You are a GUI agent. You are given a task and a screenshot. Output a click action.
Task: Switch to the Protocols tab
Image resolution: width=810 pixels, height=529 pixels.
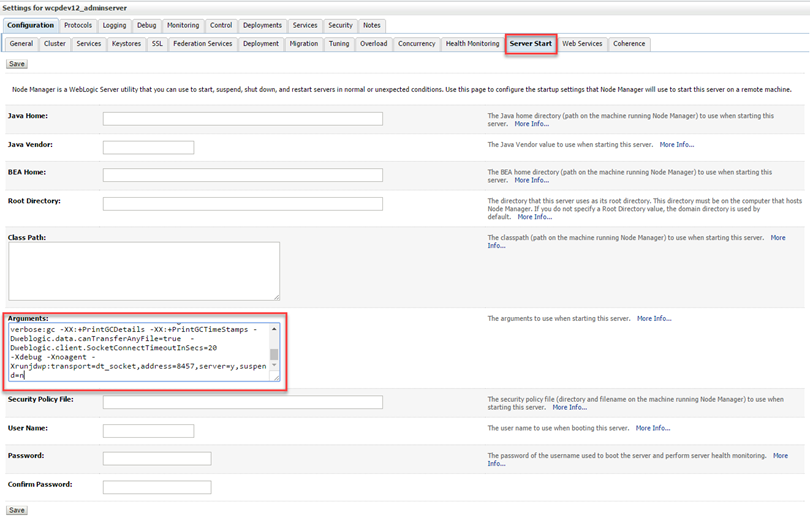[x=78, y=25]
